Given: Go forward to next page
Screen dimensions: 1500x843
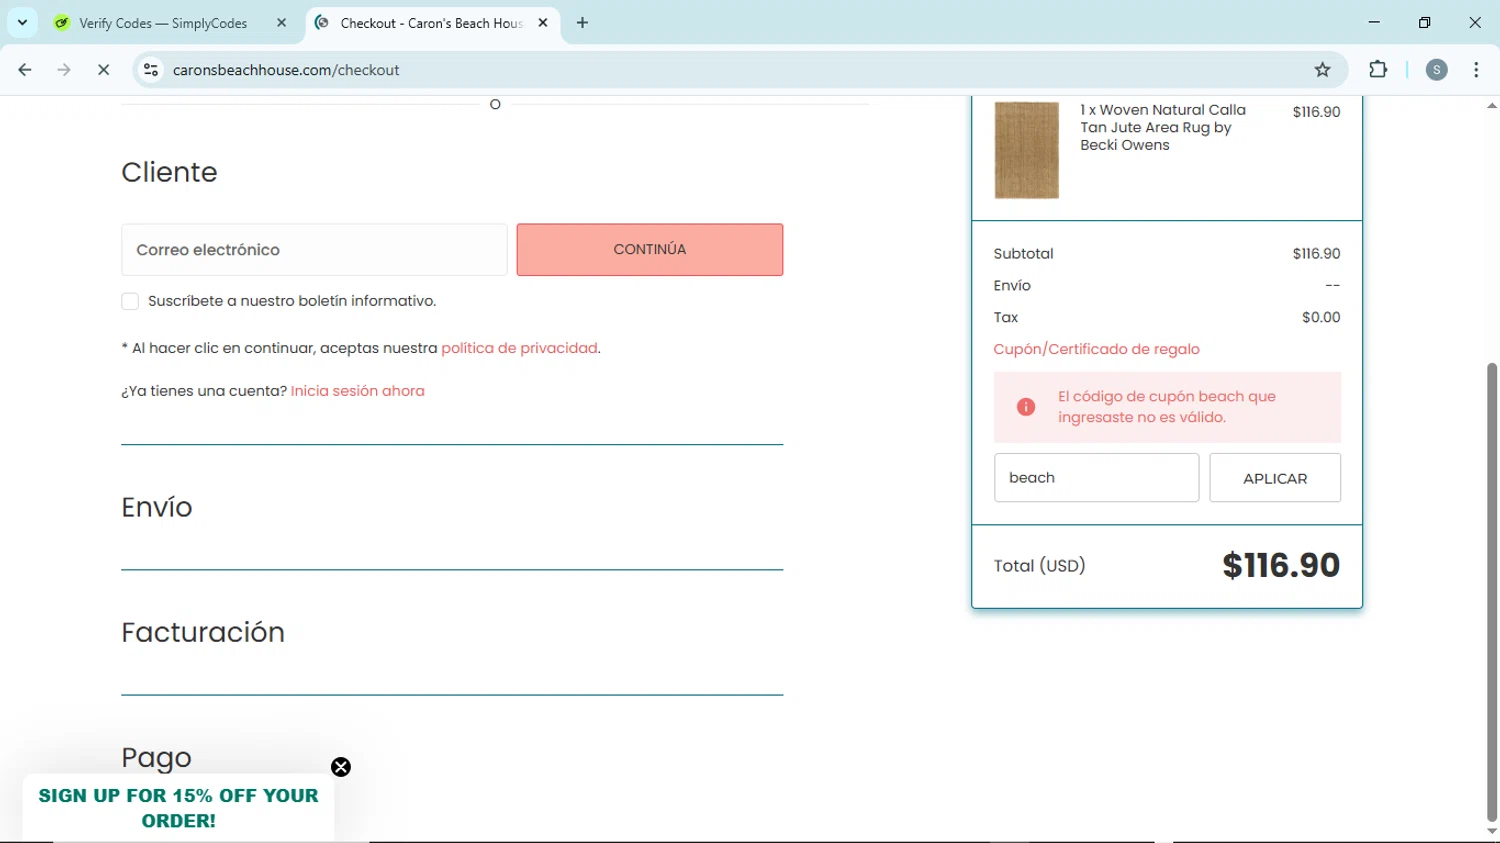Looking at the screenshot, I should pyautogui.click(x=64, y=70).
